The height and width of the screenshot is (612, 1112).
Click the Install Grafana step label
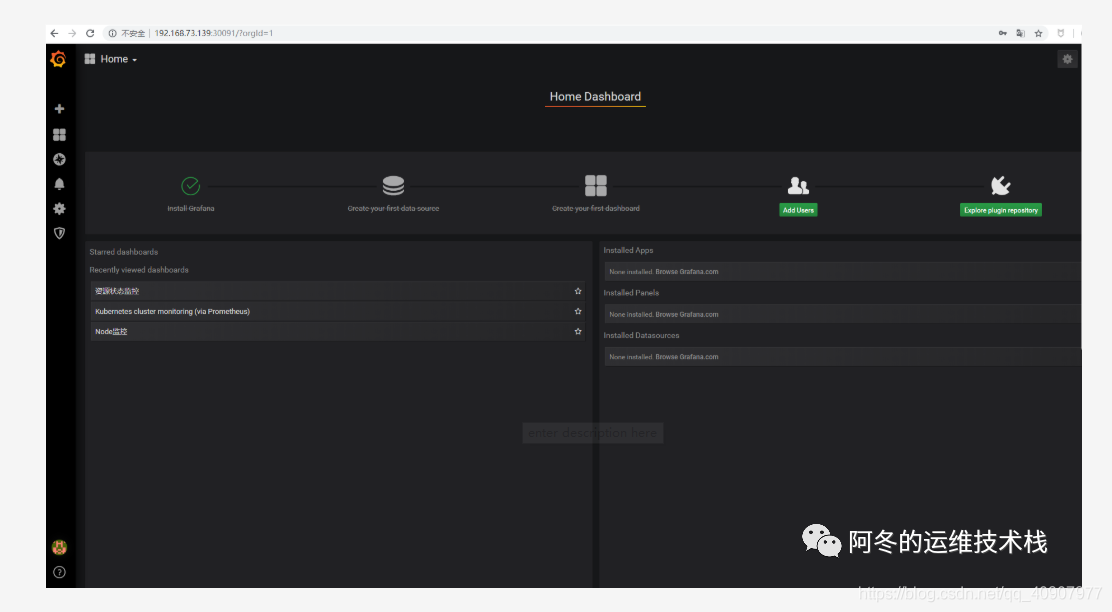click(x=191, y=208)
